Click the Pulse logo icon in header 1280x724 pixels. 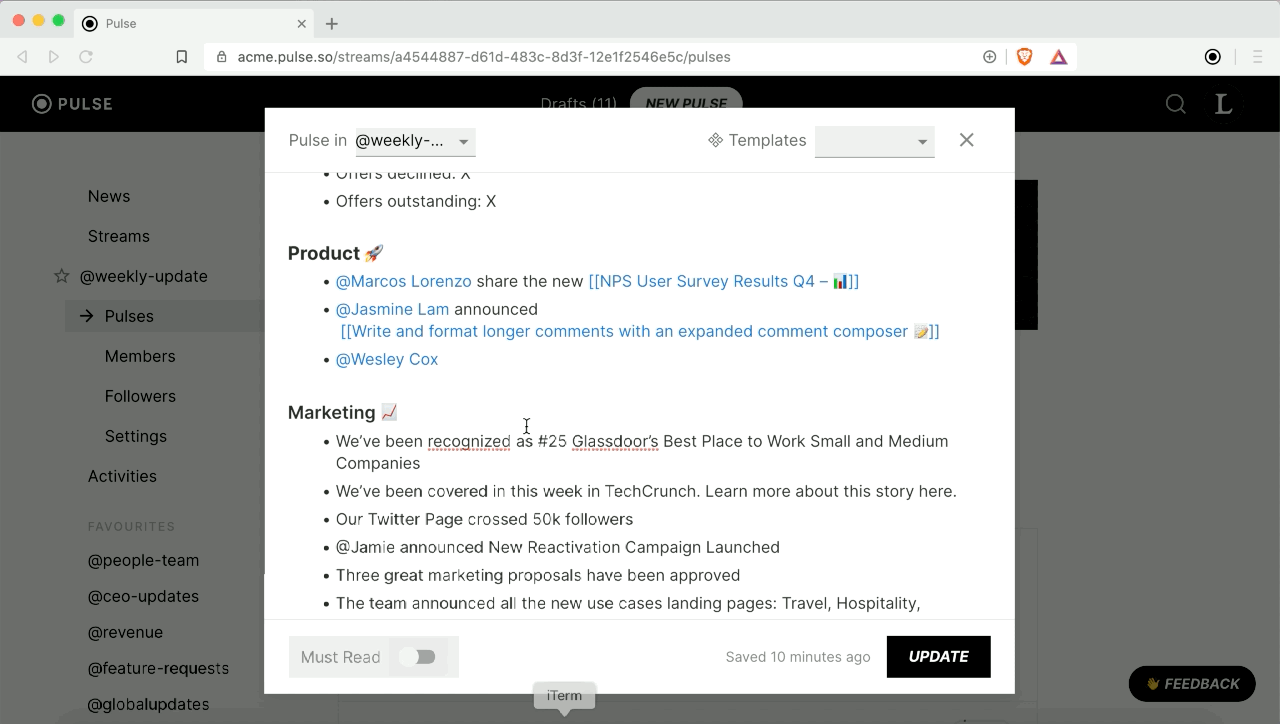point(42,104)
